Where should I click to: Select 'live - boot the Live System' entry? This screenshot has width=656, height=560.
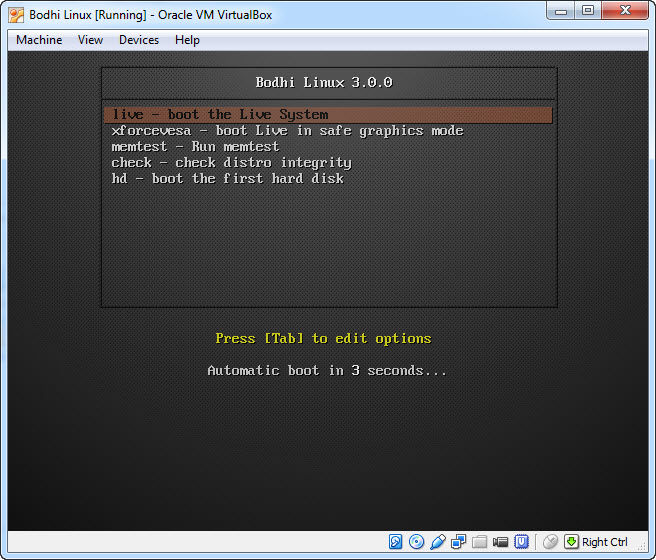click(328, 115)
